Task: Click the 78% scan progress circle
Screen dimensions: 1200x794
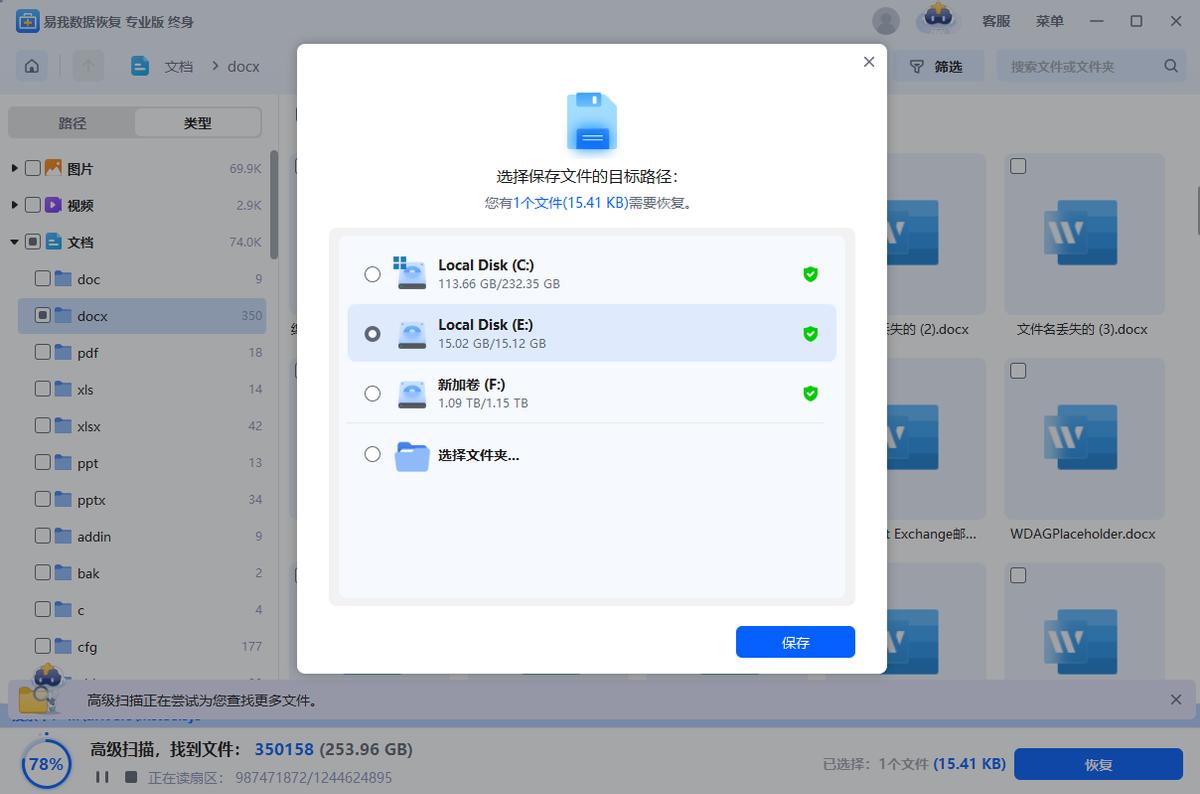Action: coord(45,763)
